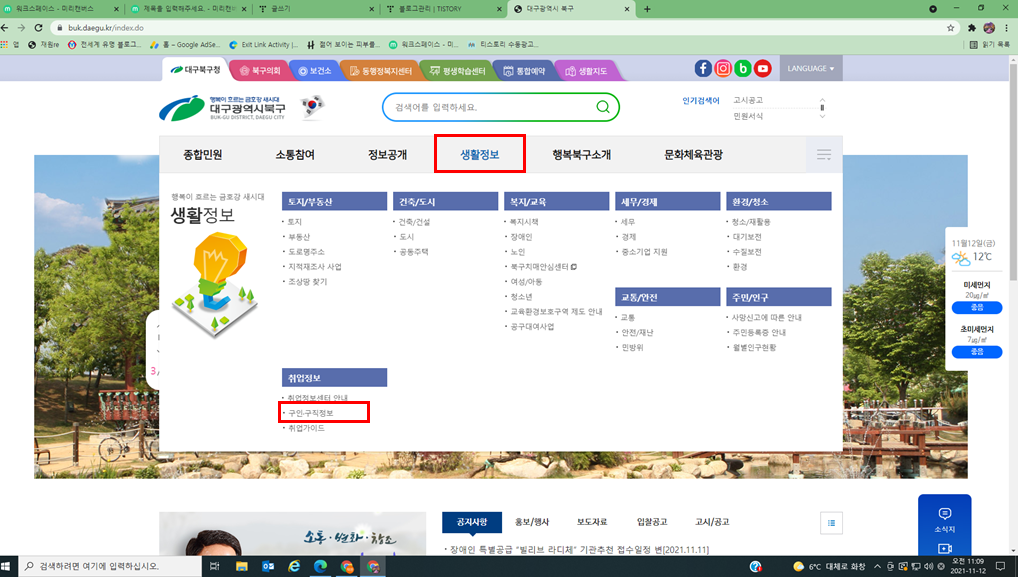The image size is (1018, 577).
Task: Click the 청소/재활용 link
Action: tap(751, 222)
